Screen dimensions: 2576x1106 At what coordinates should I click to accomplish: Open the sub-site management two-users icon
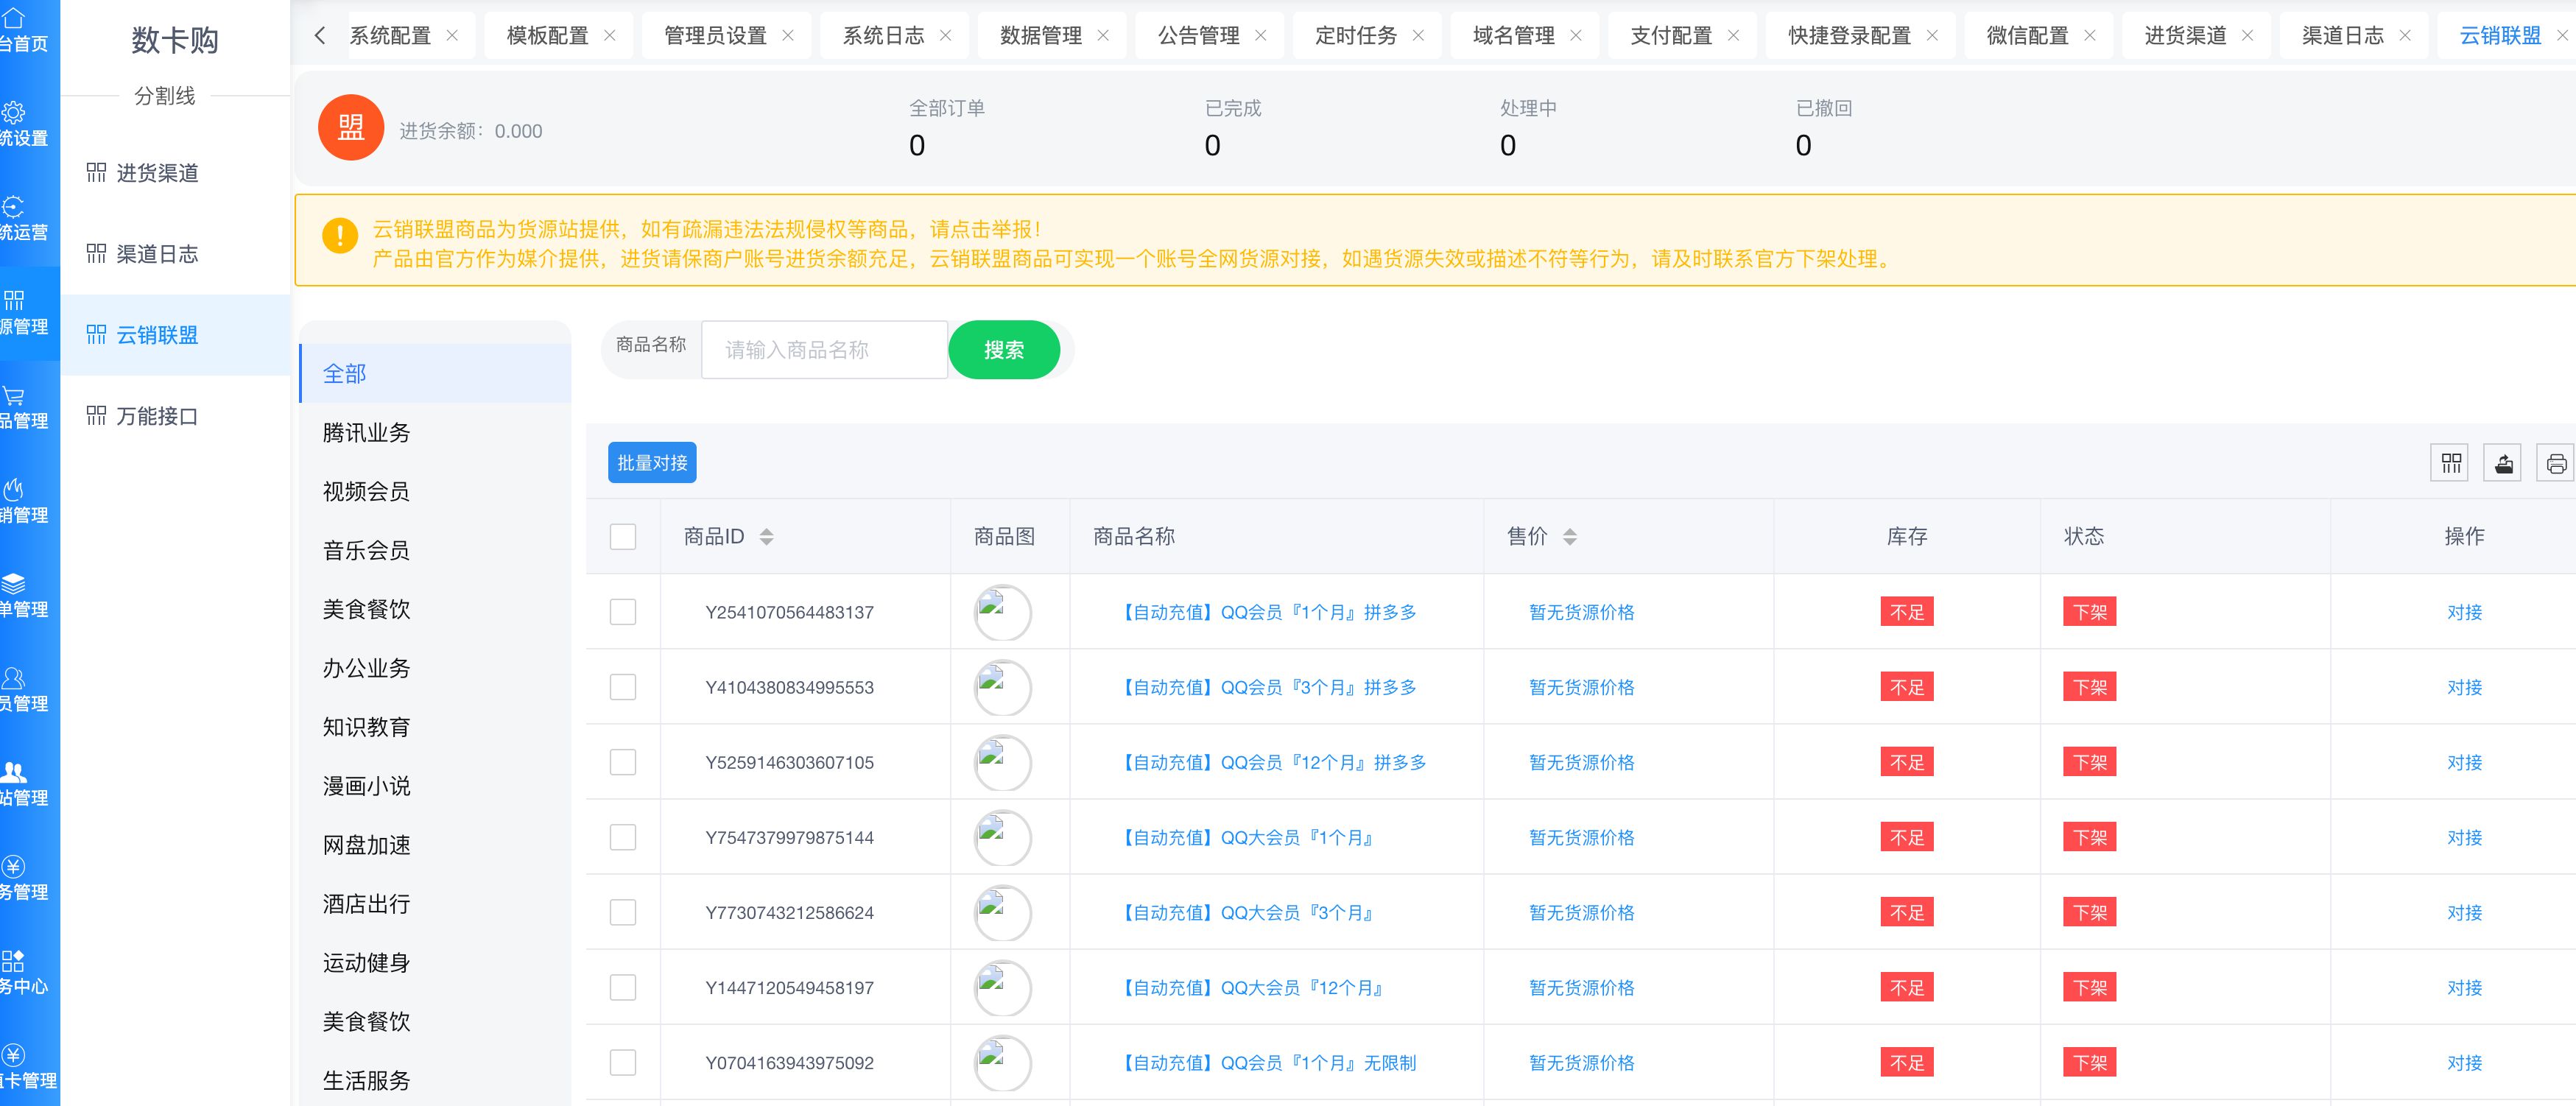(13, 772)
